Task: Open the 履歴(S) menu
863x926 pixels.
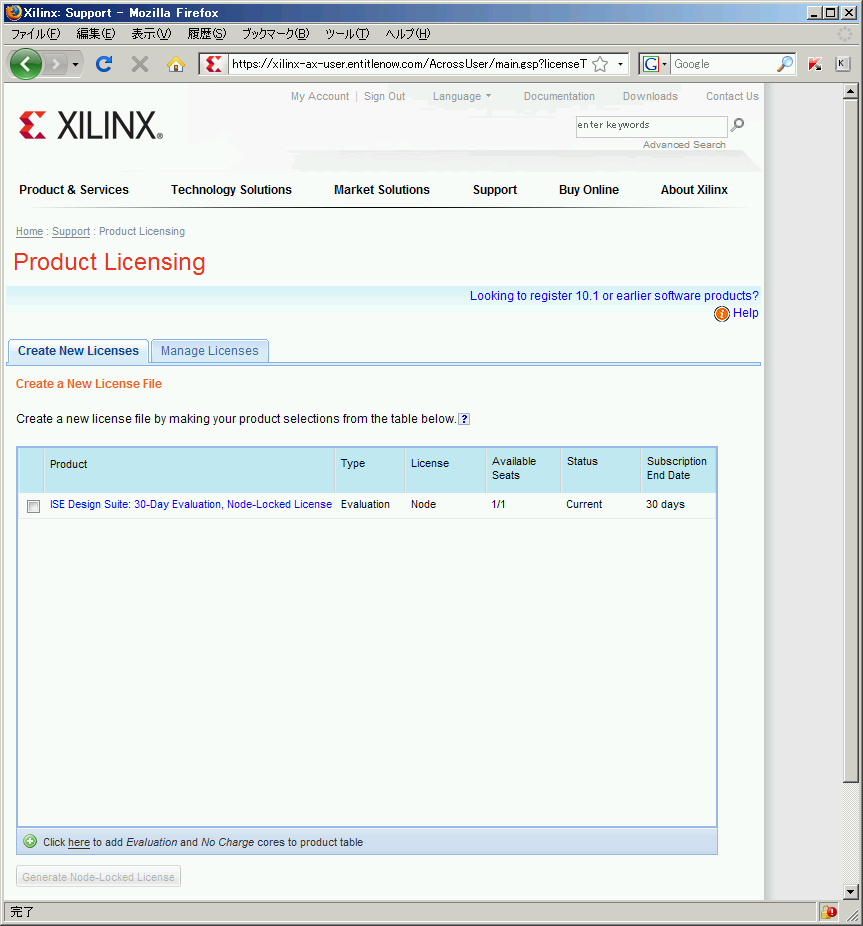Action: coord(207,34)
